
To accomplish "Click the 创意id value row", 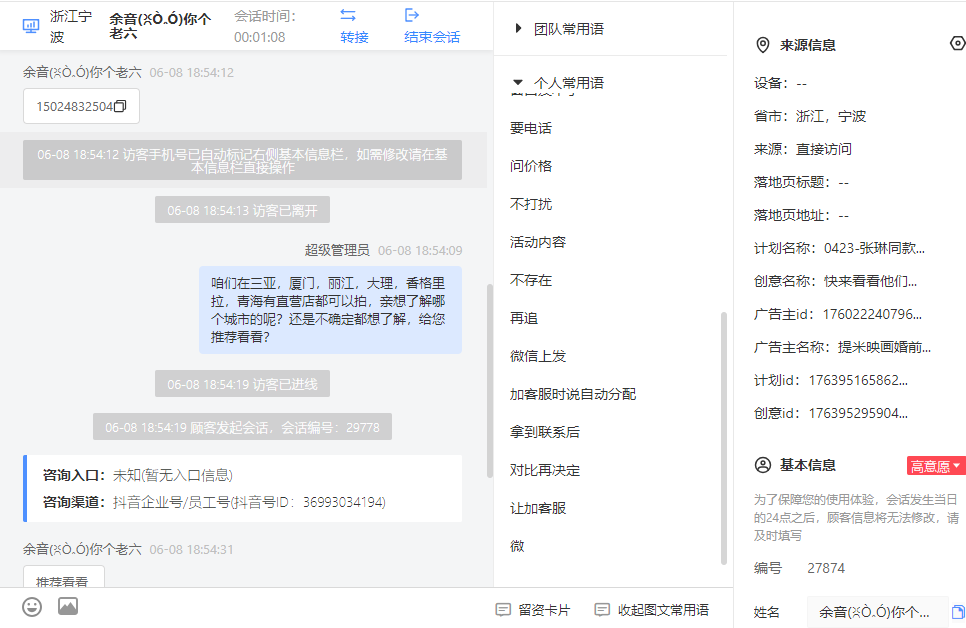I will [x=830, y=413].
